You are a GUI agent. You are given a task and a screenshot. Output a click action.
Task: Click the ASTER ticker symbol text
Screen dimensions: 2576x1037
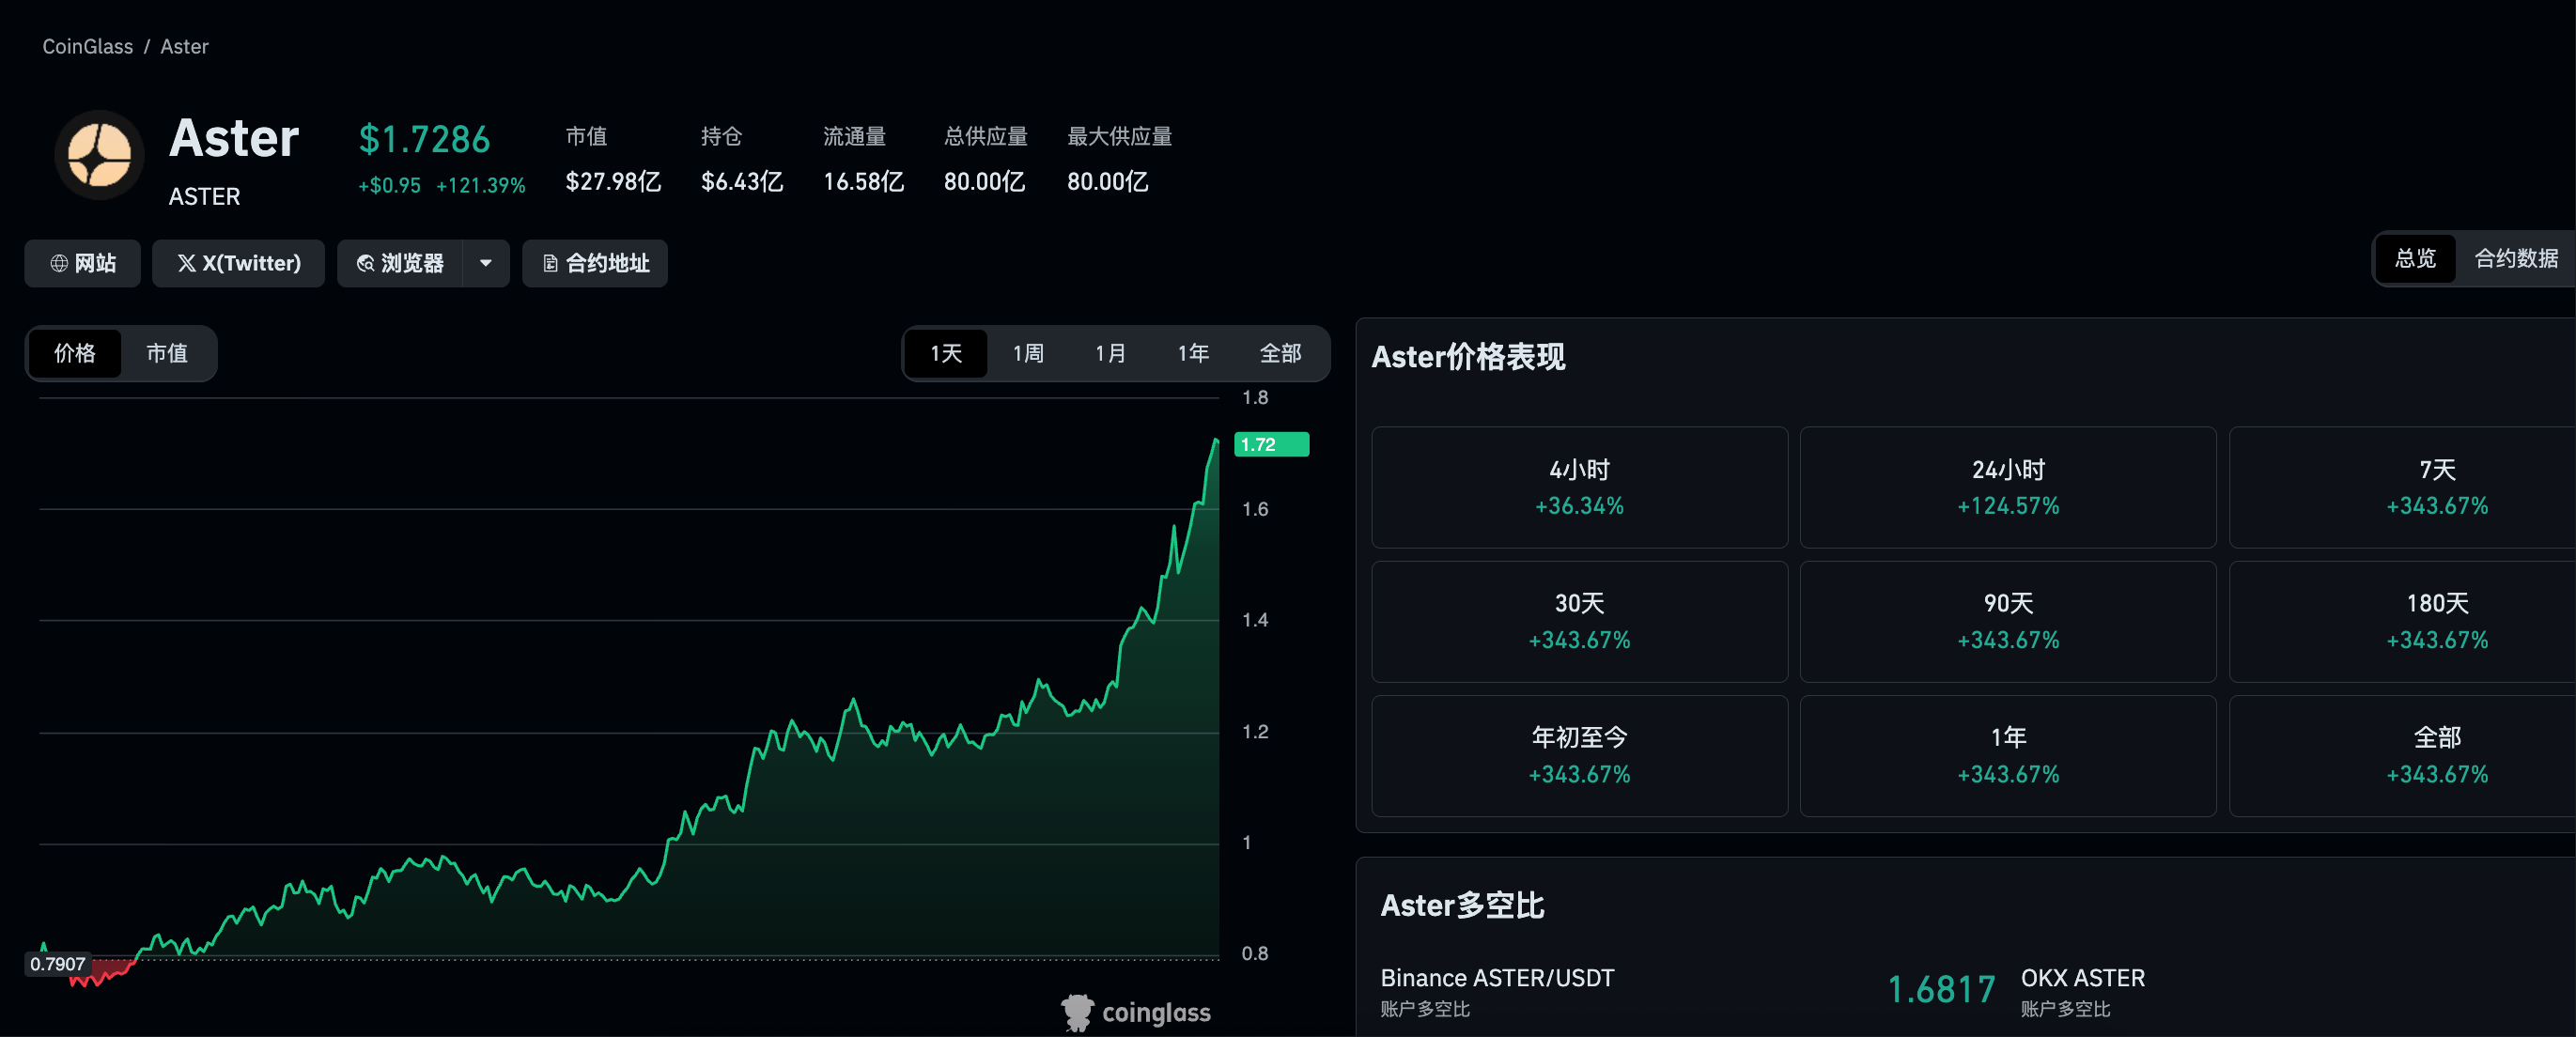point(204,197)
